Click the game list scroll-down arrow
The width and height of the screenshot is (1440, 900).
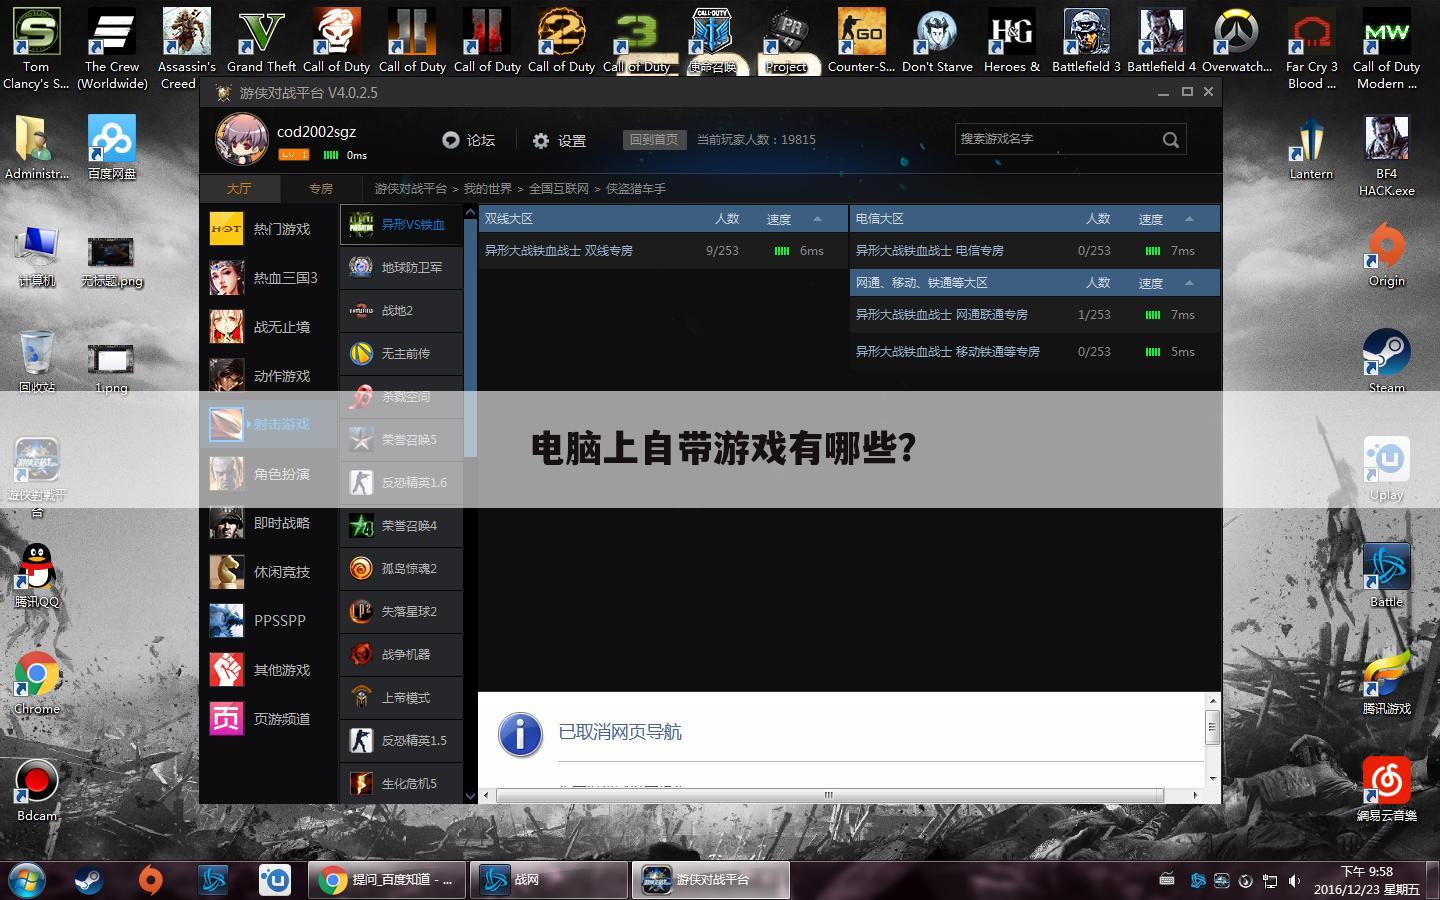[470, 796]
